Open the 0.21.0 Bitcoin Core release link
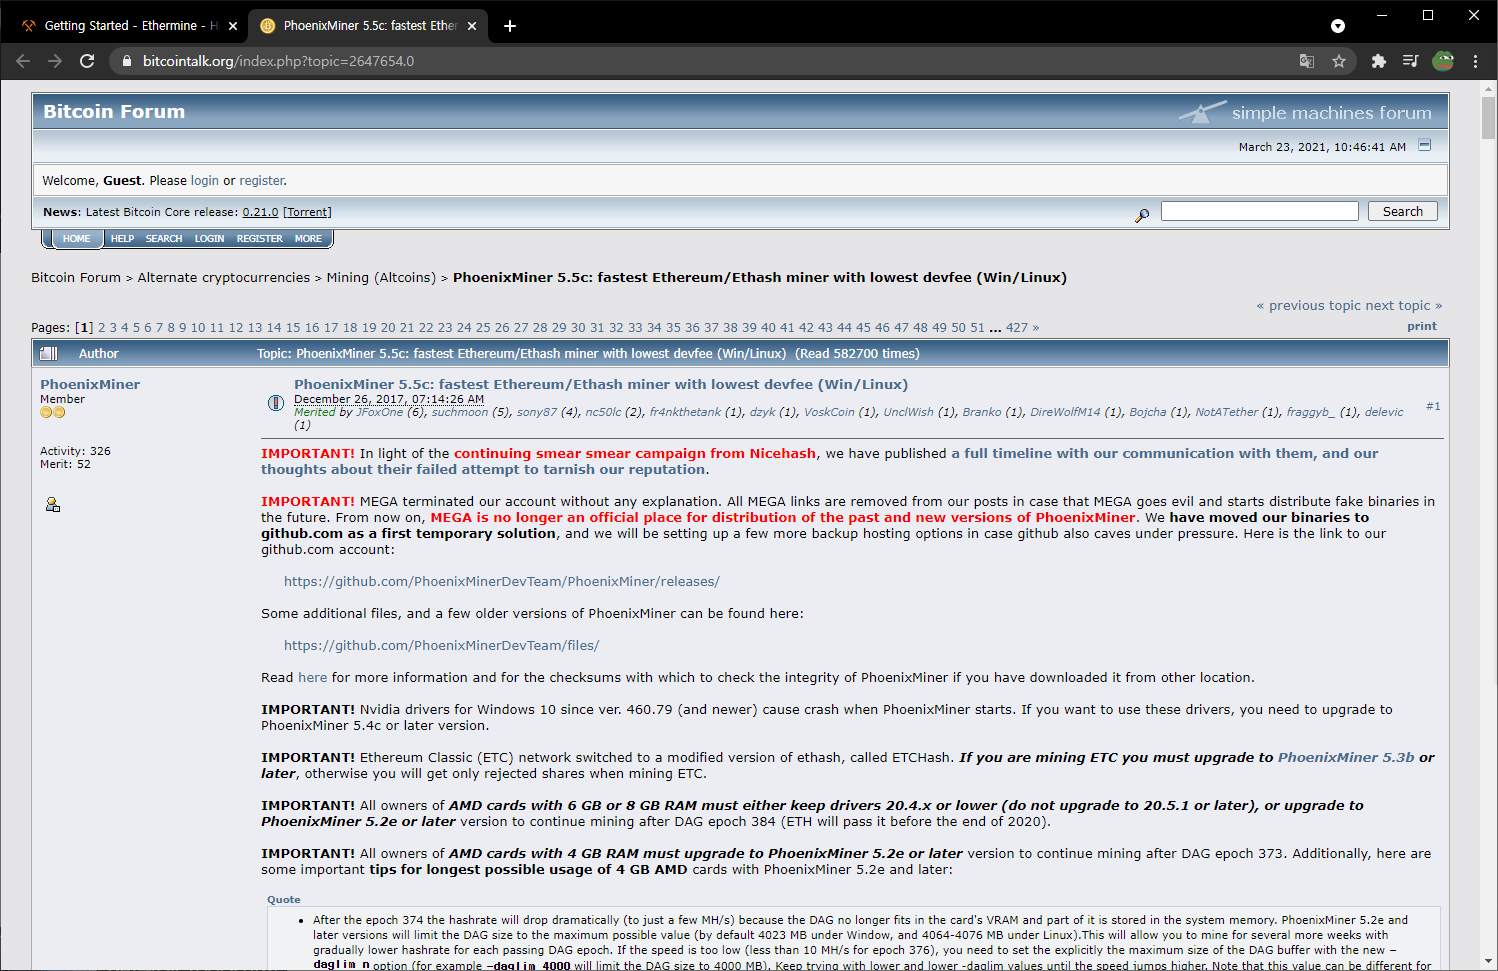The height and width of the screenshot is (971, 1498). pyautogui.click(x=260, y=212)
